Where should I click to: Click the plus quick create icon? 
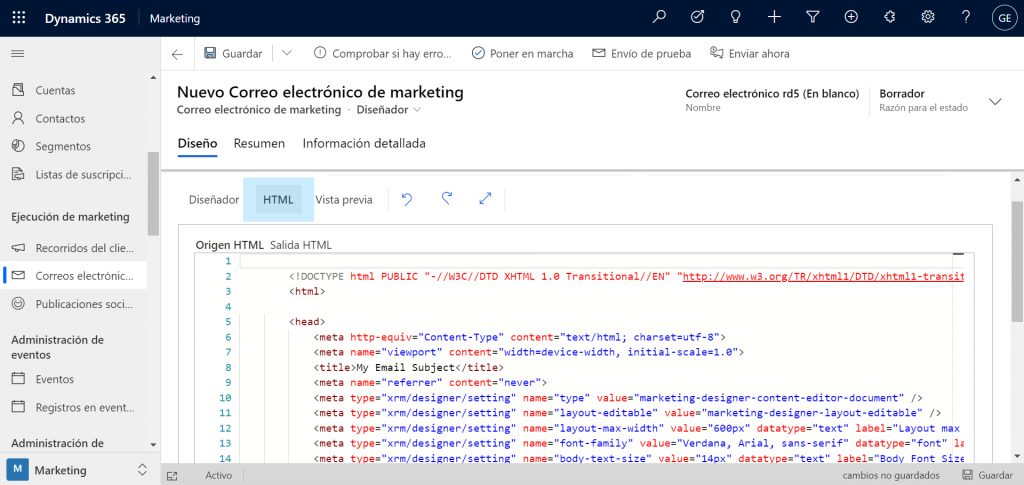[774, 18]
